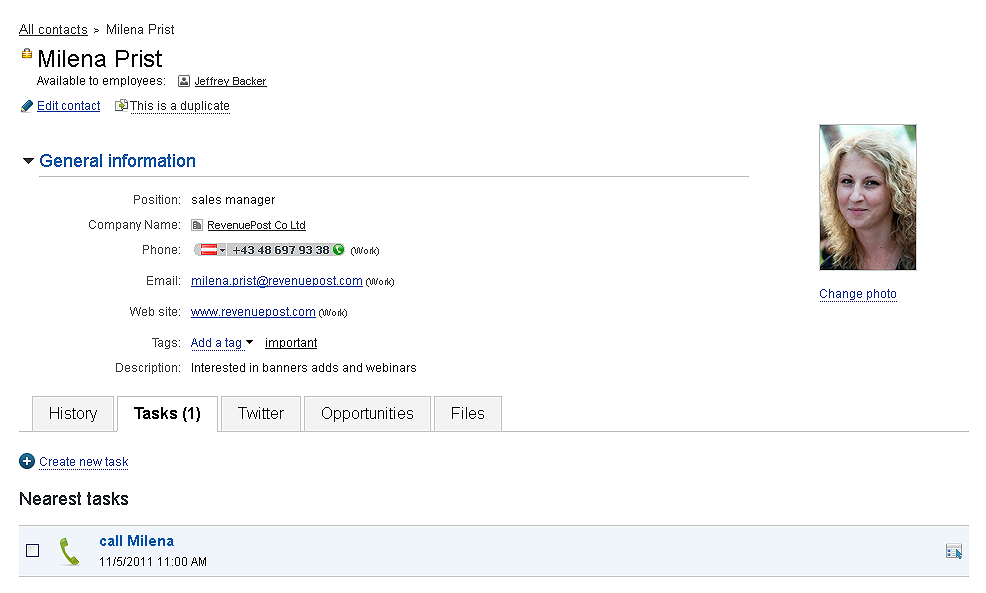The image size is (986, 593).
Task: Click the lock icon next to contact name
Action: pos(27,54)
